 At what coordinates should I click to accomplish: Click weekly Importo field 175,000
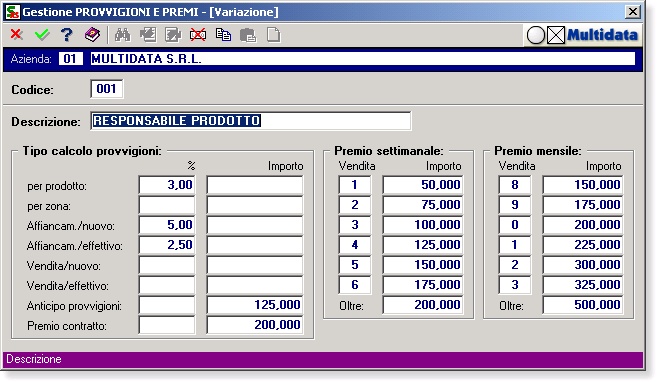tap(423, 285)
